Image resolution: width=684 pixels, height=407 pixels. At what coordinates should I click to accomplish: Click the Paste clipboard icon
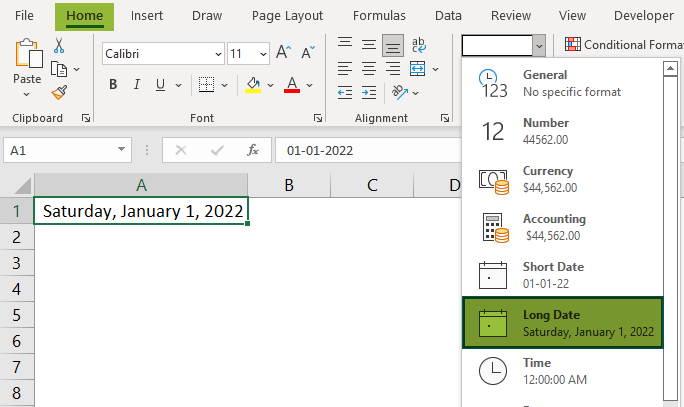pyautogui.click(x=29, y=53)
